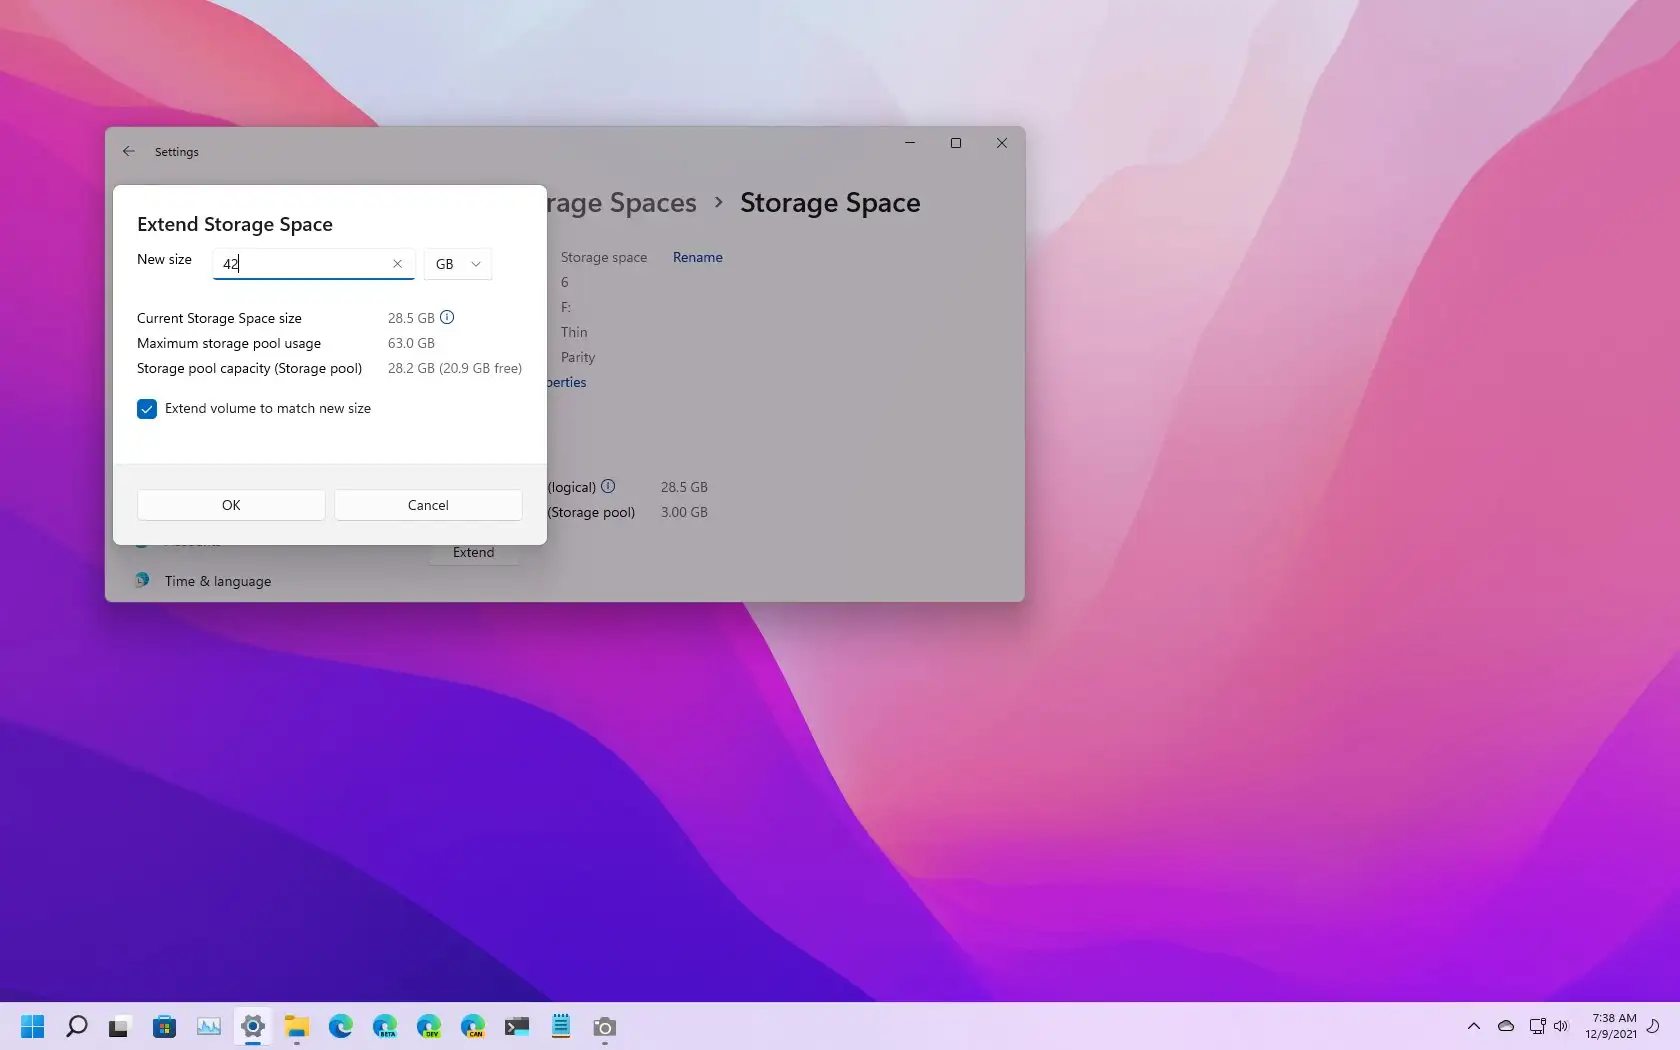Viewport: 1680px width, 1050px height.
Task: Click into the New size text box
Action: pyautogui.click(x=300, y=264)
